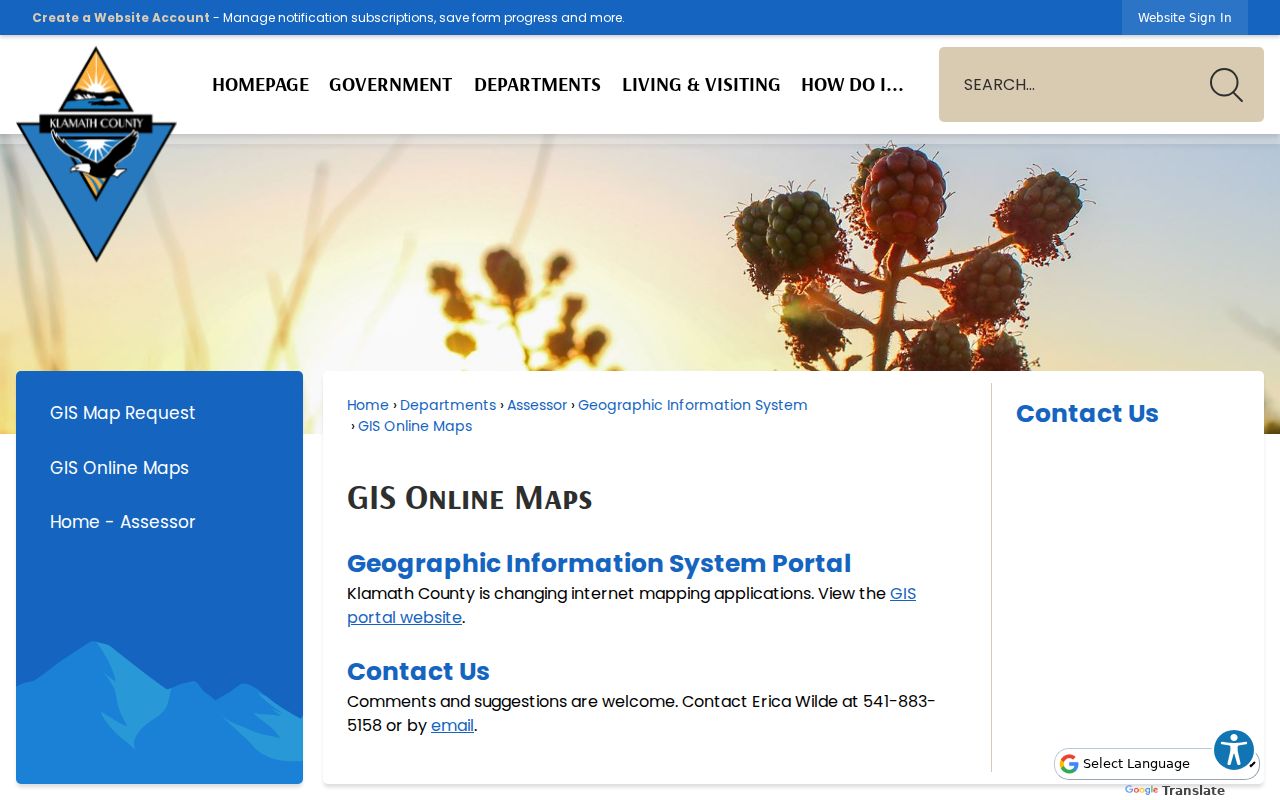Click the Assessor breadcrumb link
Viewport: 1280px width, 800px height.
(x=537, y=405)
